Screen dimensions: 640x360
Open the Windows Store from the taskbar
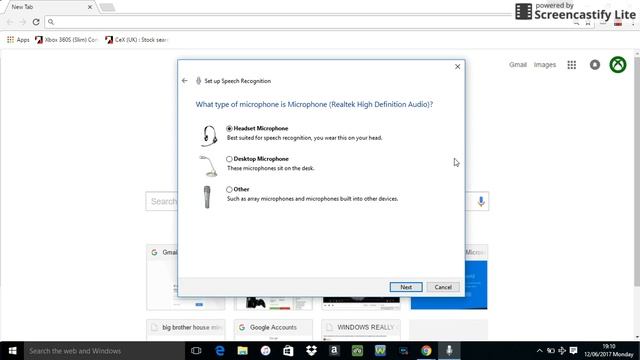coord(288,351)
